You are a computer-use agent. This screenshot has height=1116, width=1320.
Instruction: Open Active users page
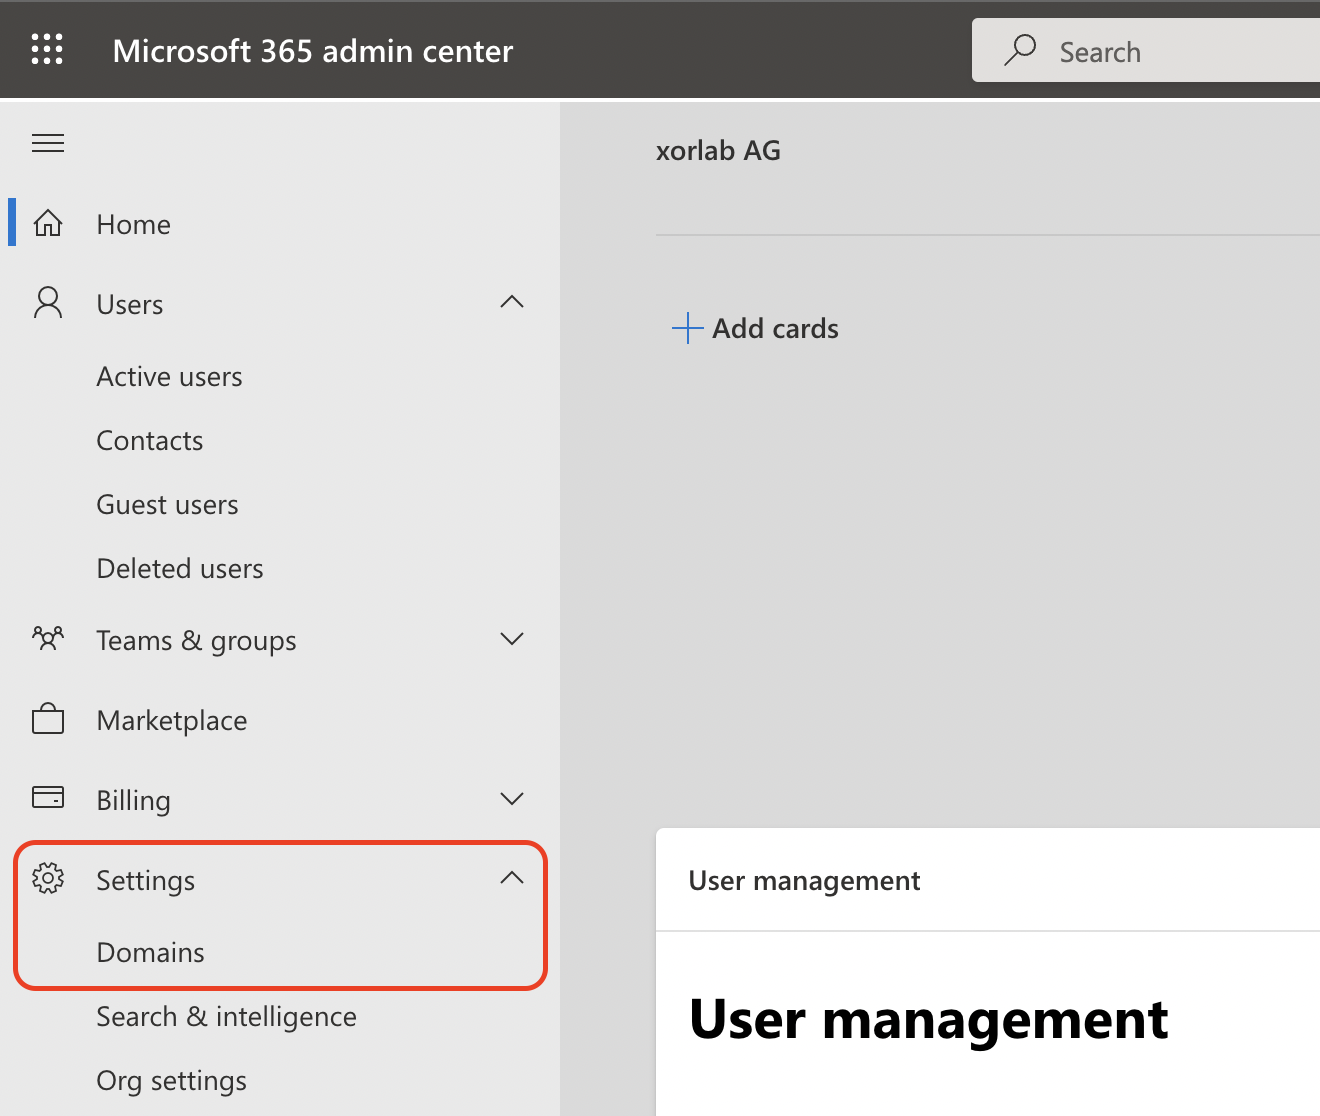pos(170,377)
